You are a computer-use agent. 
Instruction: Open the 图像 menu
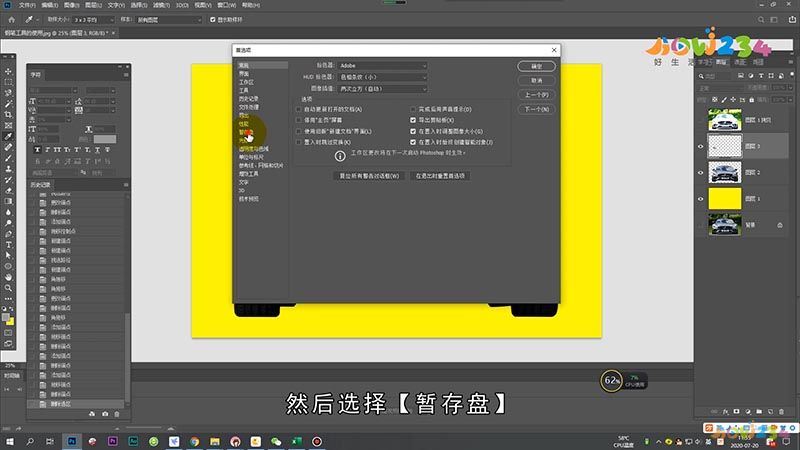71,5
